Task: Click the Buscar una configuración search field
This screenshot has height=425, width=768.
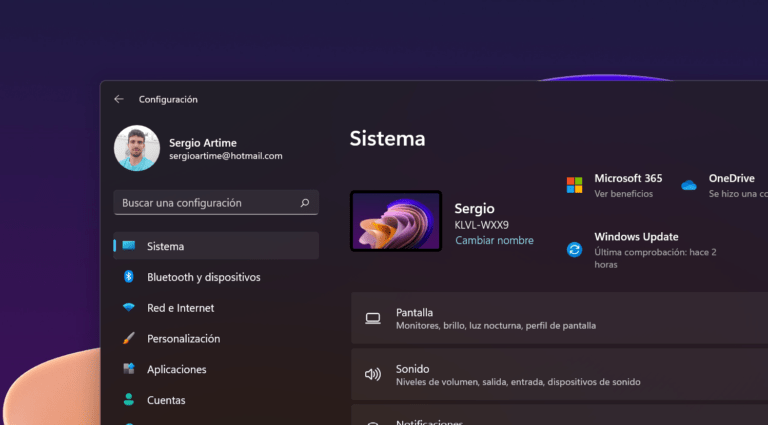Action: pos(216,203)
